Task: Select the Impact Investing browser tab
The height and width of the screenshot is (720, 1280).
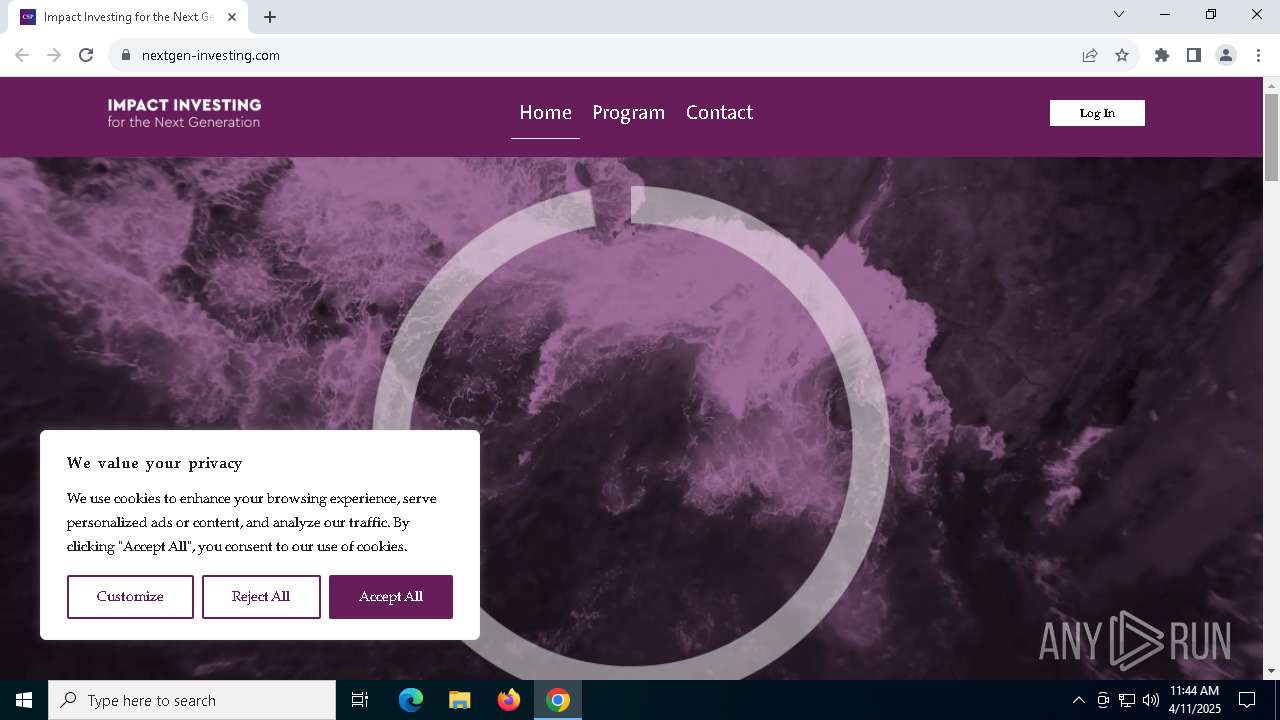Action: tap(128, 17)
